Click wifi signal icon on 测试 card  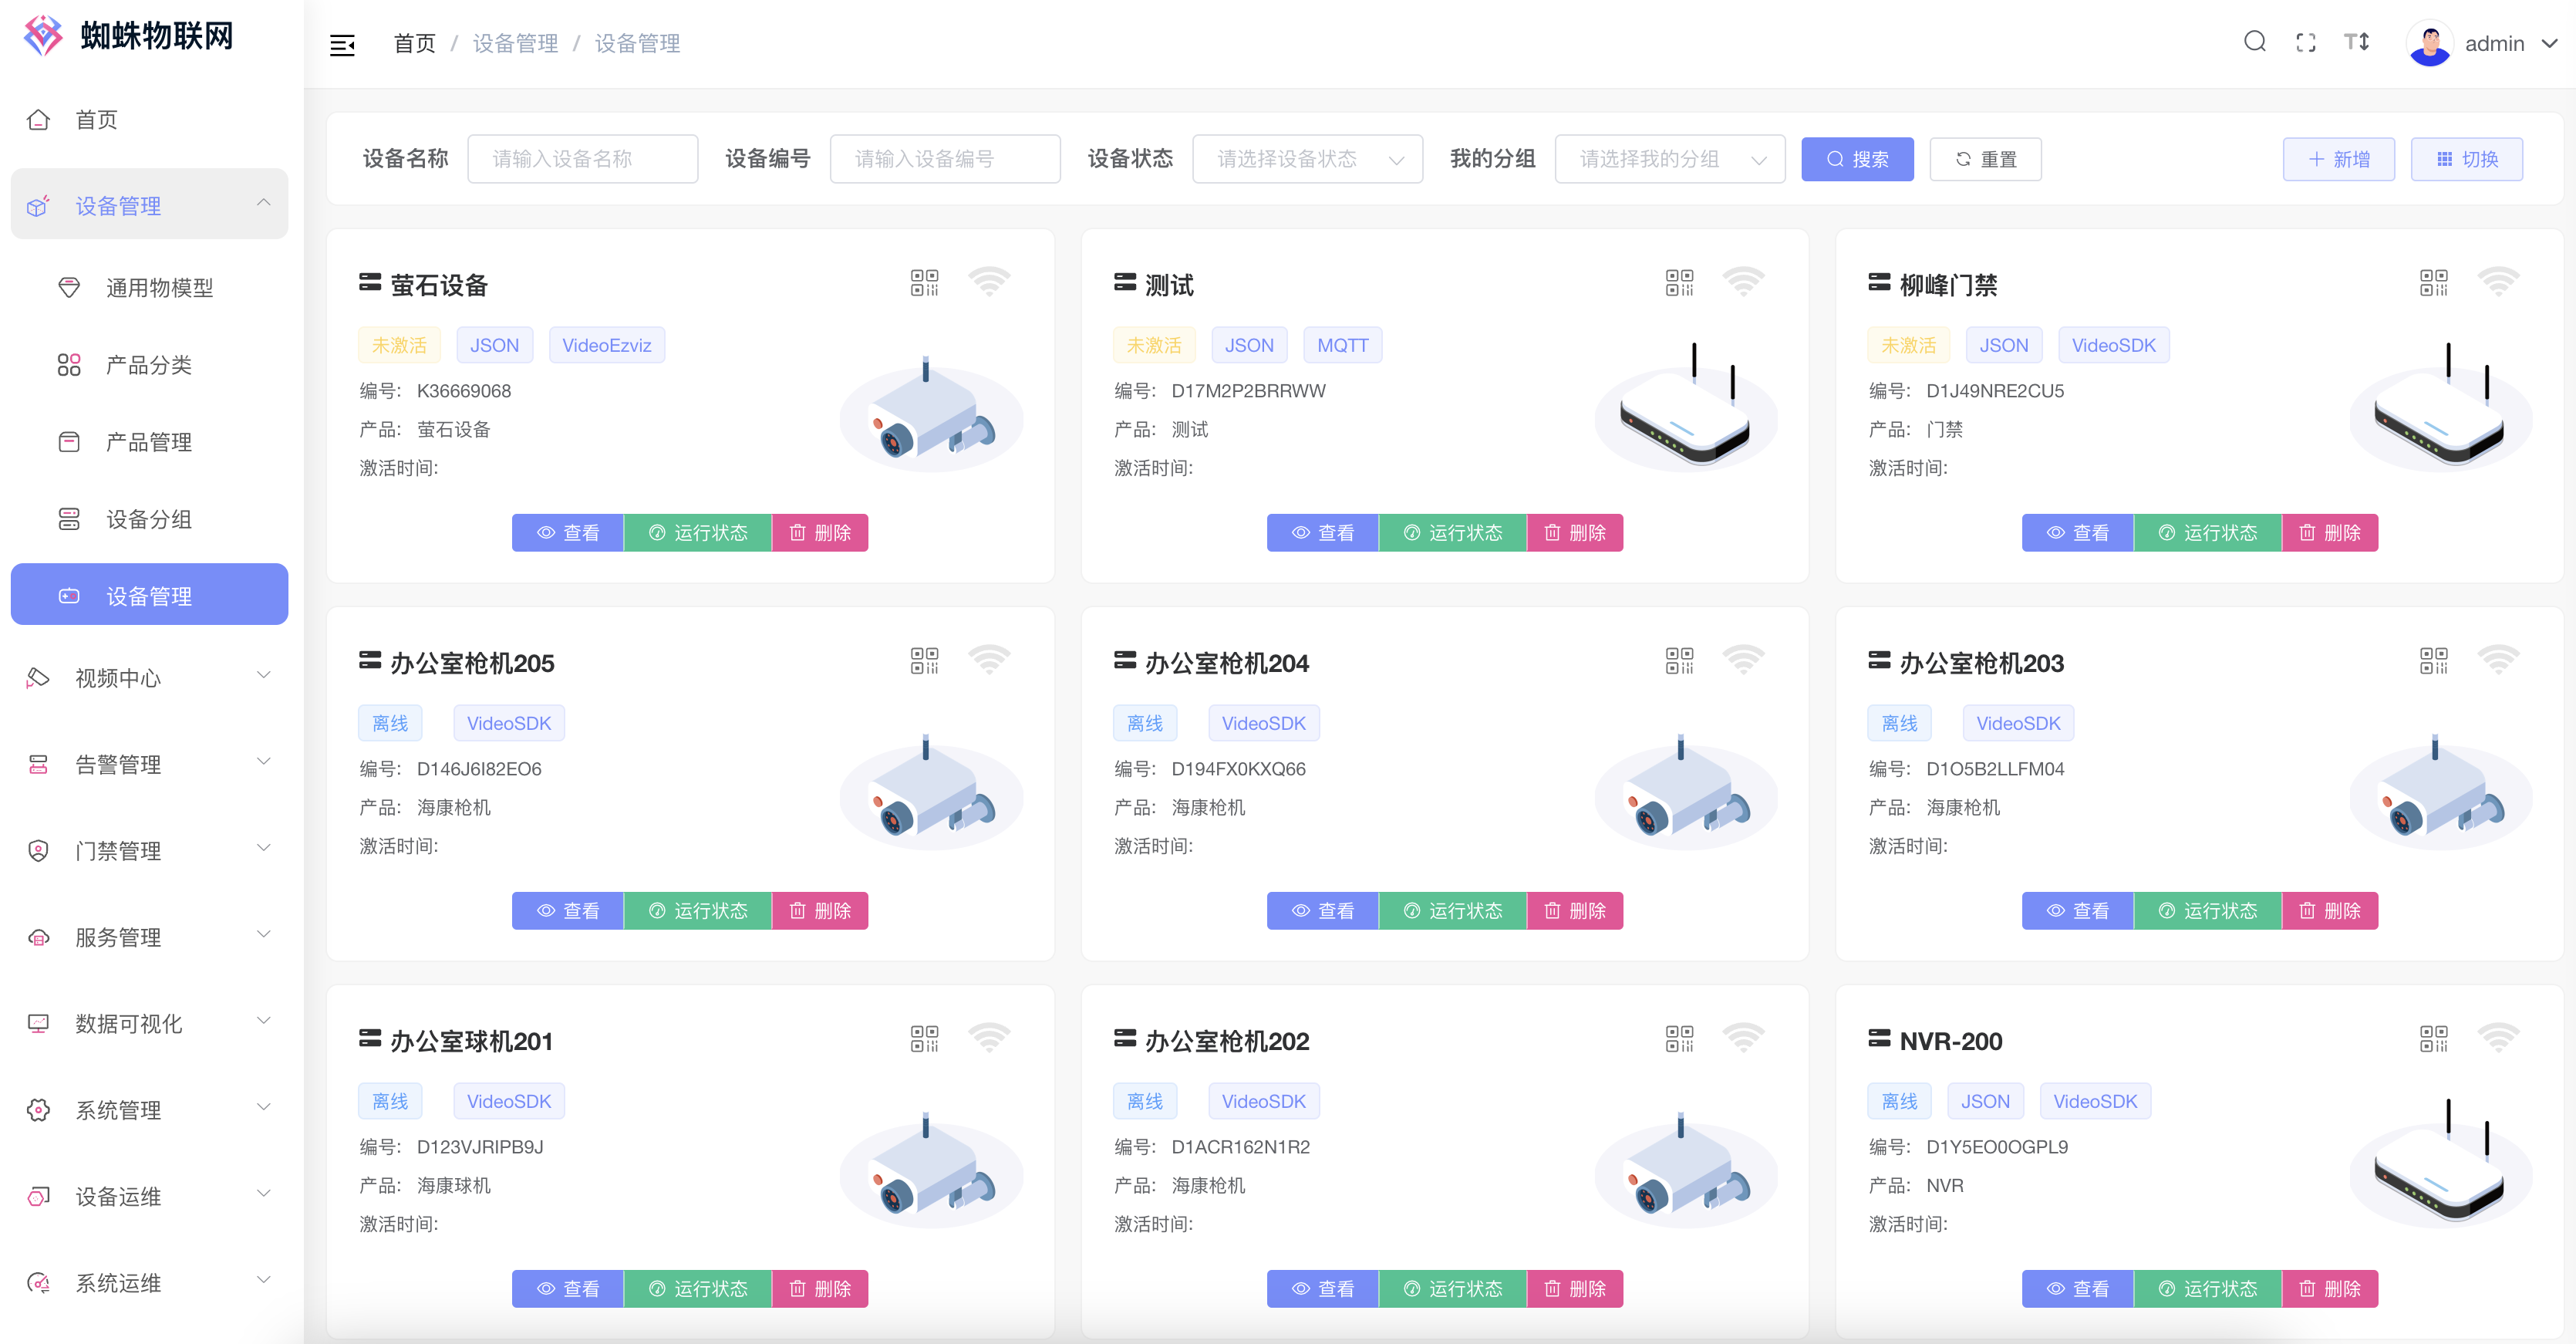pos(1744,282)
